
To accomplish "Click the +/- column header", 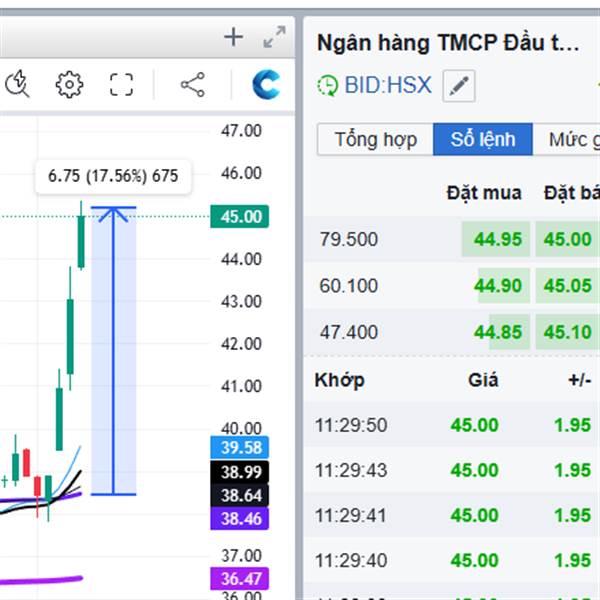I will (x=580, y=380).
